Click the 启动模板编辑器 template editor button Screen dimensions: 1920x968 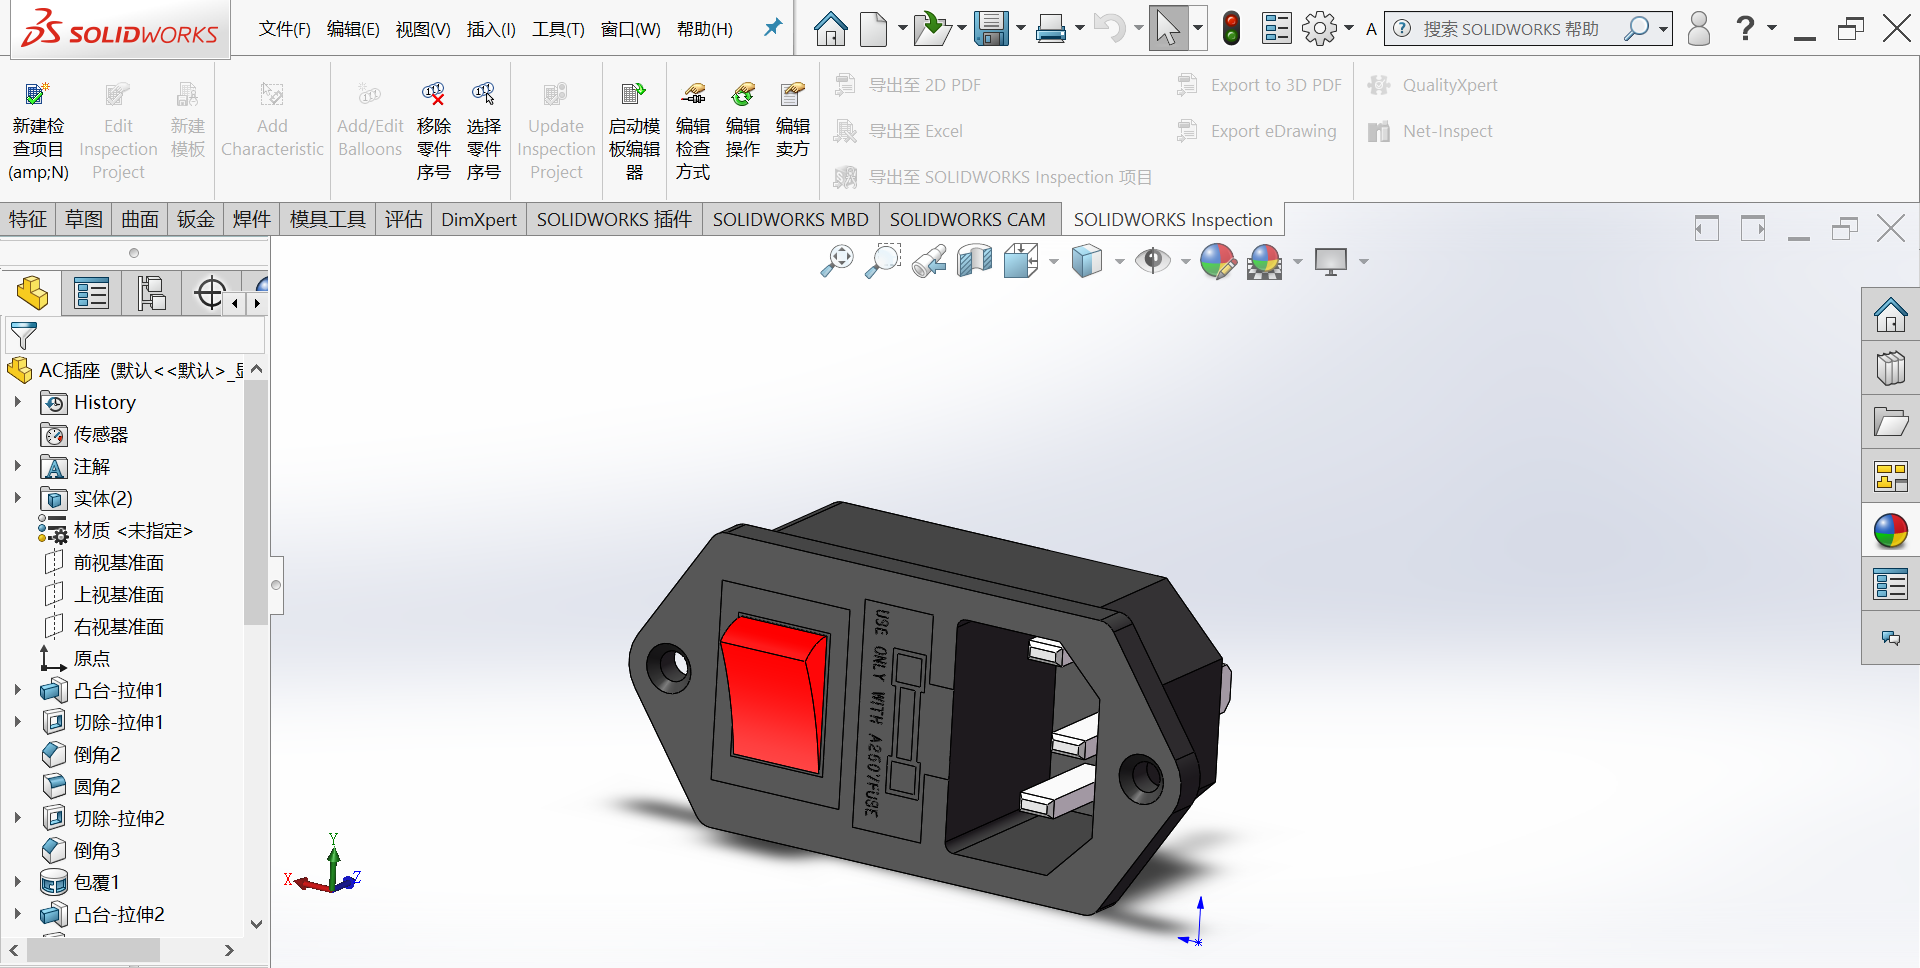click(x=634, y=132)
